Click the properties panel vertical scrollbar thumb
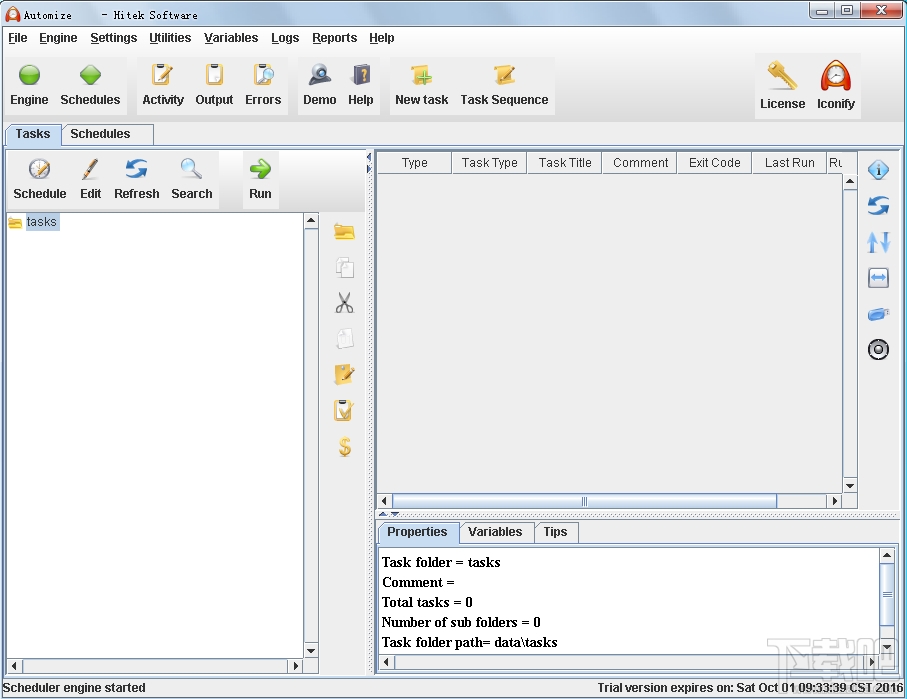The image size is (907, 699). tap(887, 594)
